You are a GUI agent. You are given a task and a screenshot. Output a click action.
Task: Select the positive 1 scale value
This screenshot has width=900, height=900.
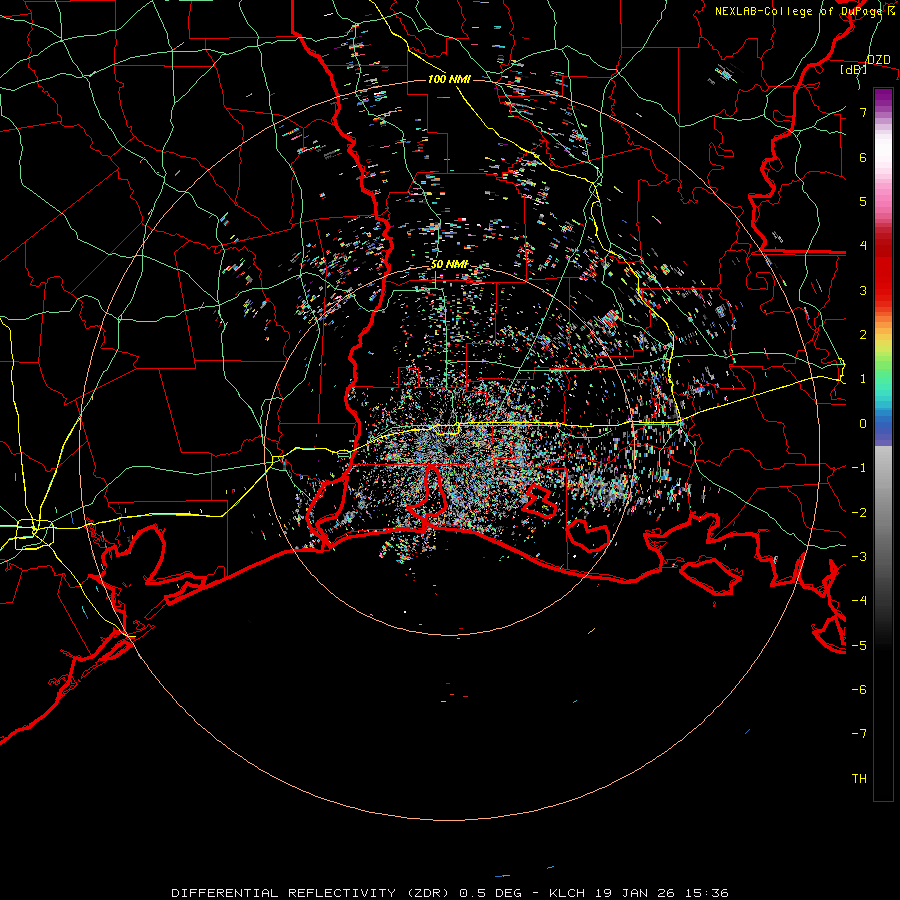(x=863, y=379)
